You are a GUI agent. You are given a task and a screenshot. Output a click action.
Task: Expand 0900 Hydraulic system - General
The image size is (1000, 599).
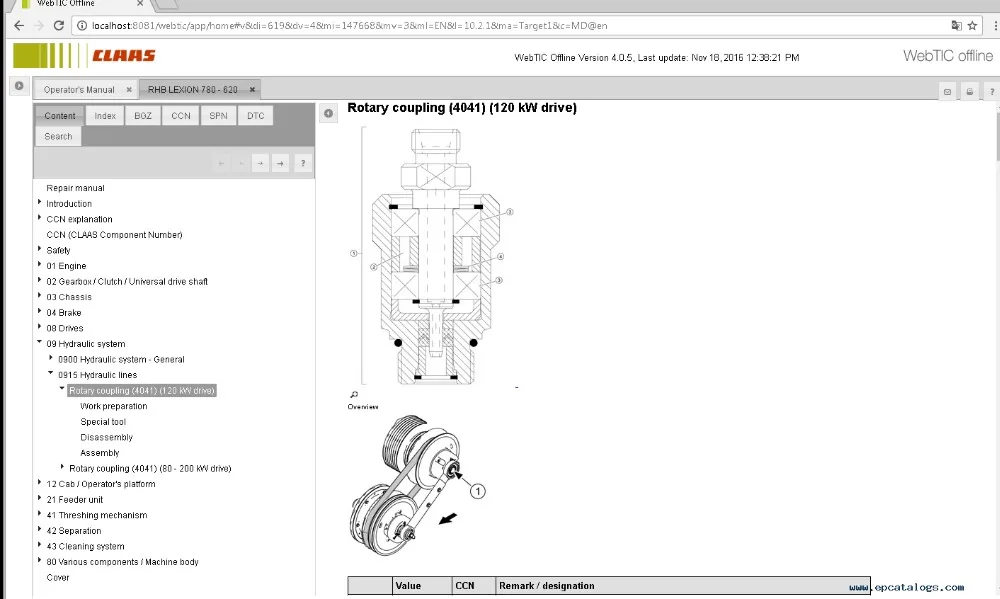51,358
